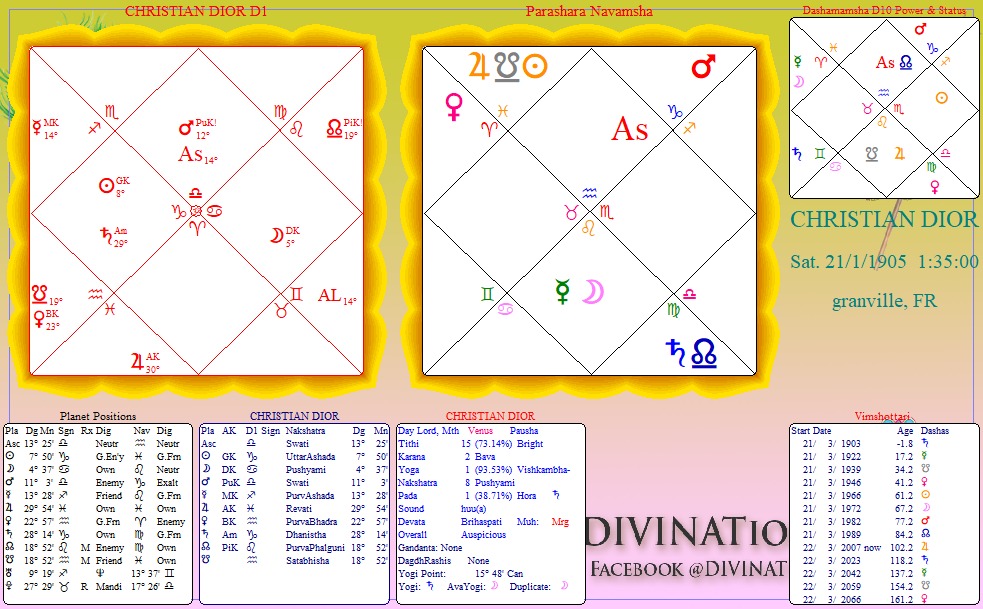The image size is (983, 609).
Task: Select the Overall Auspicious row
Action: [452, 534]
